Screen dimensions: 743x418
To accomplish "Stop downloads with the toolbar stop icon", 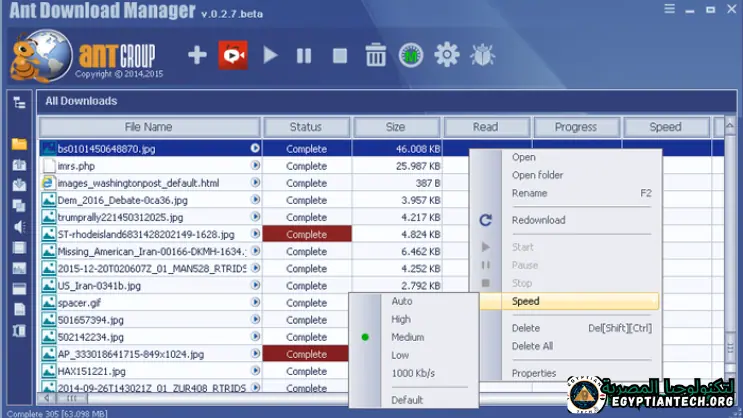I will 340,56.
